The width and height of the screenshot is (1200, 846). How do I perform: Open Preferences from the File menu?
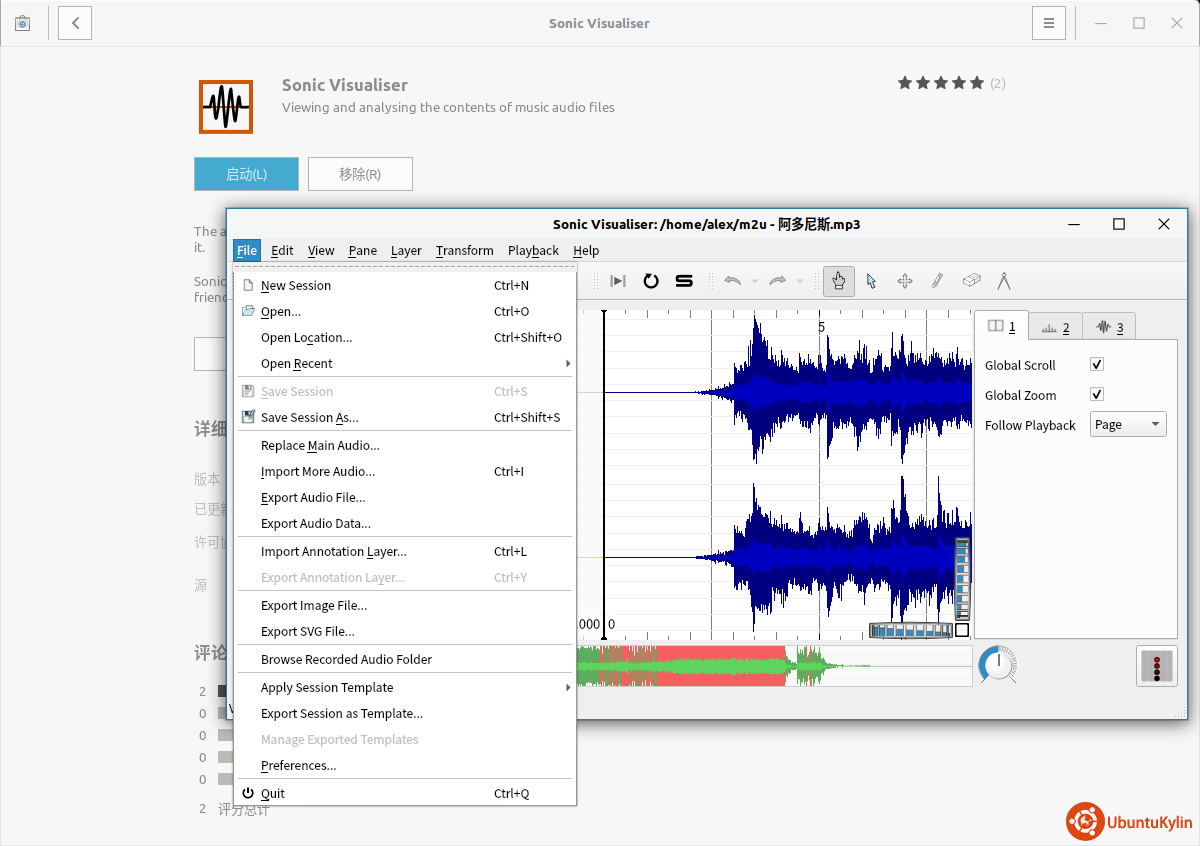pyautogui.click(x=298, y=766)
